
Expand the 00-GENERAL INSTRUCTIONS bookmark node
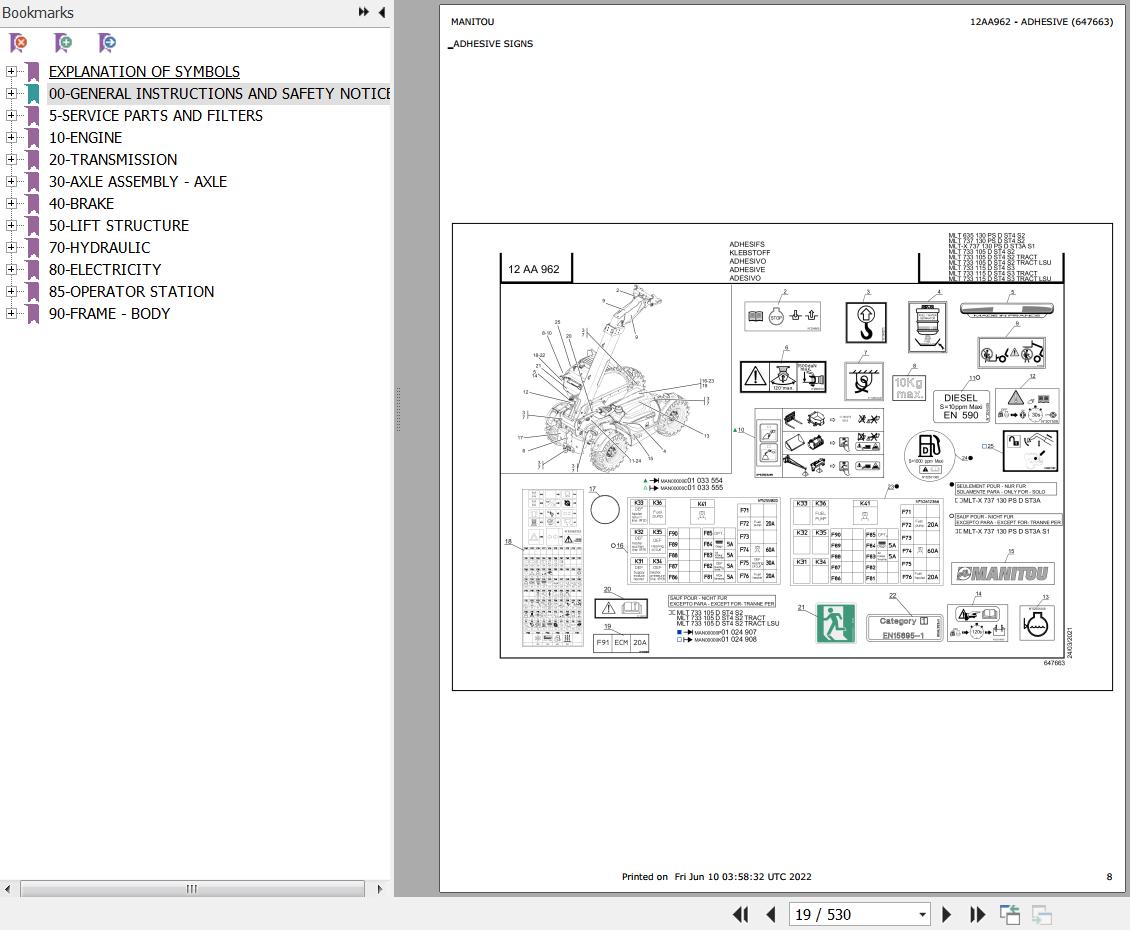[11, 94]
